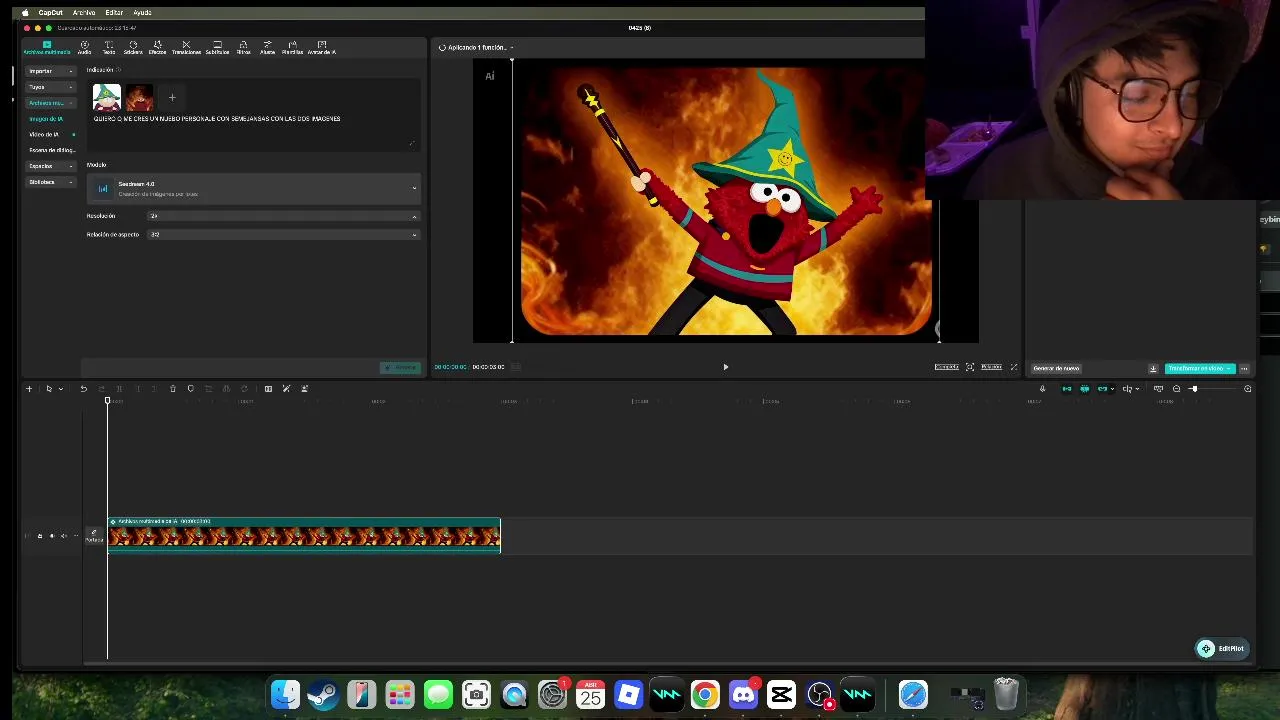The height and width of the screenshot is (720, 1280).
Task: Open the Relación de aspecto dropdown
Action: (x=283, y=234)
